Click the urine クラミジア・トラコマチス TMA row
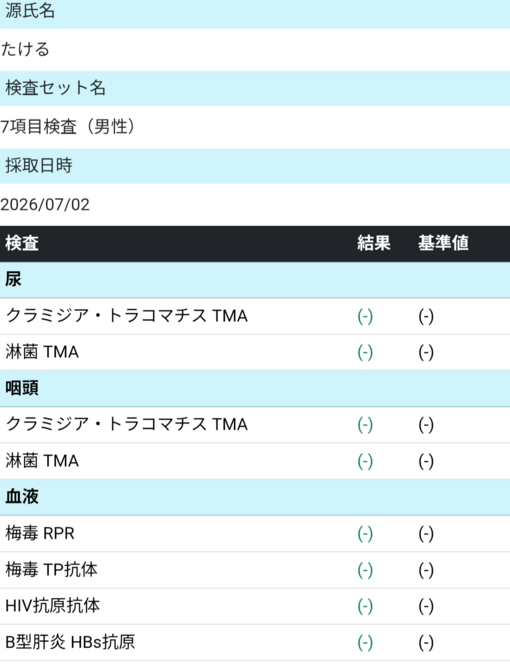This screenshot has height=666, width=510. 255,316
